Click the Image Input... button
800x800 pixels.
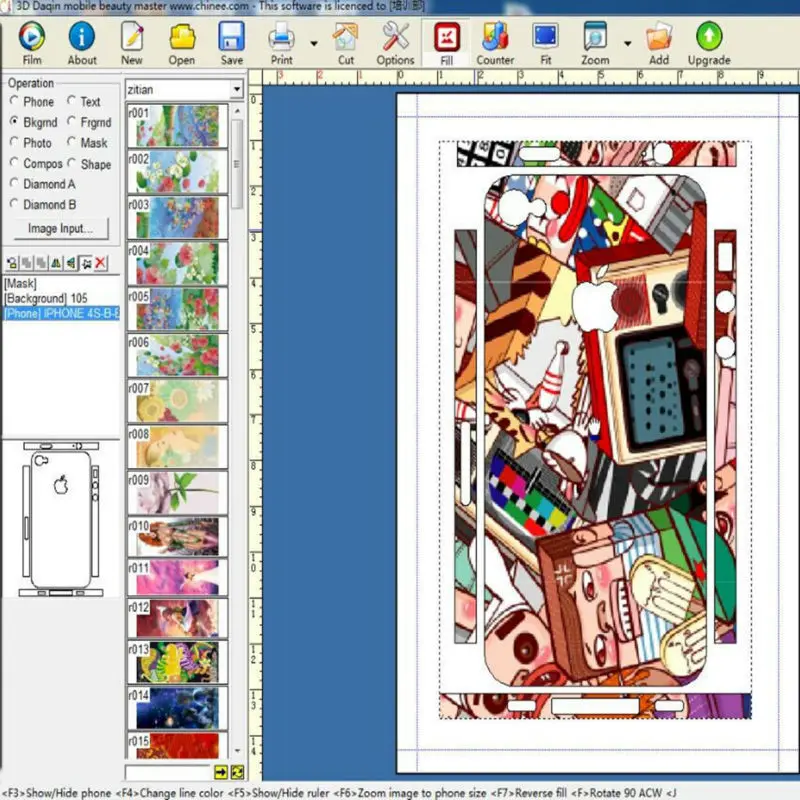(x=61, y=229)
